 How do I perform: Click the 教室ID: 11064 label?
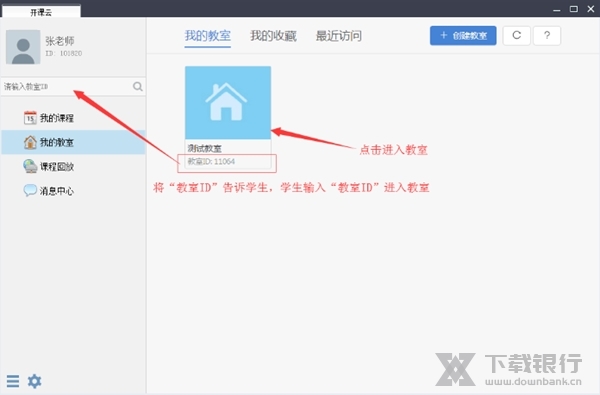tap(211, 162)
